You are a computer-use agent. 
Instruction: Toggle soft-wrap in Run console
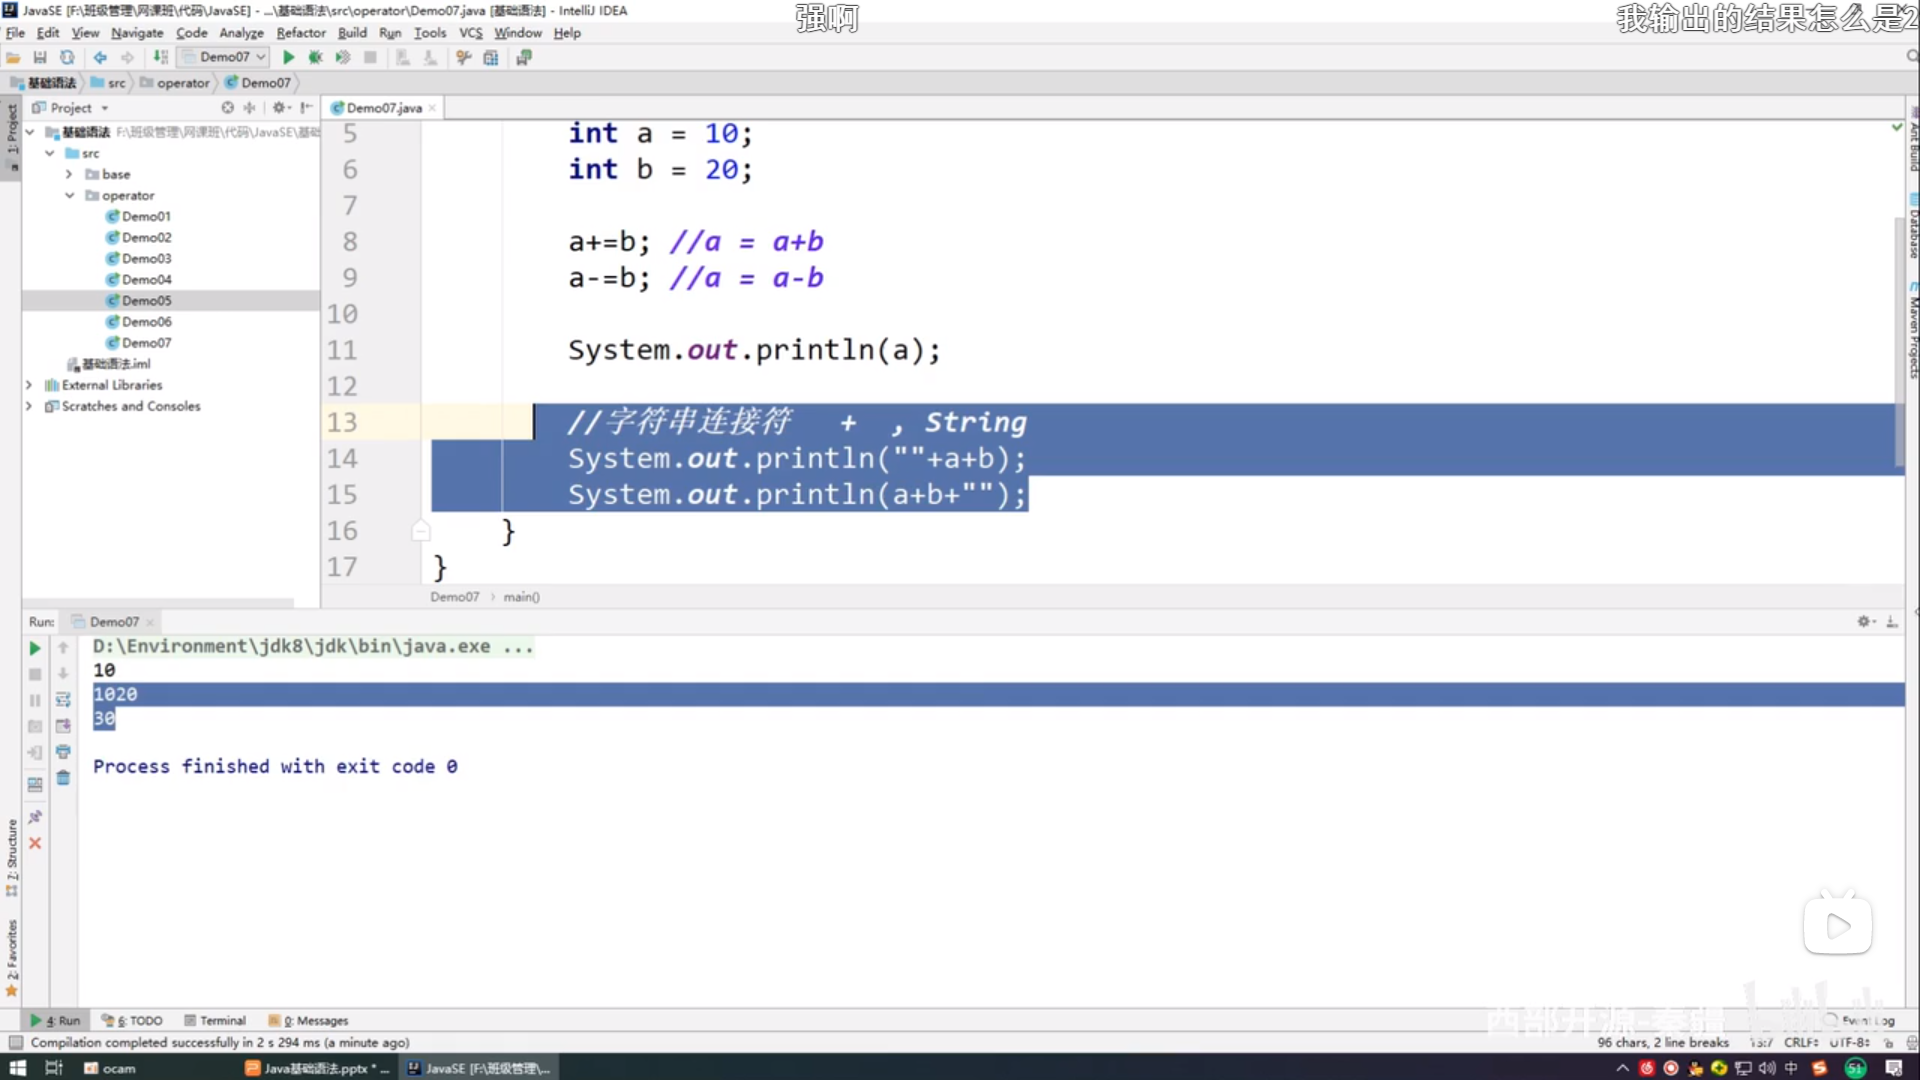pyautogui.click(x=63, y=700)
